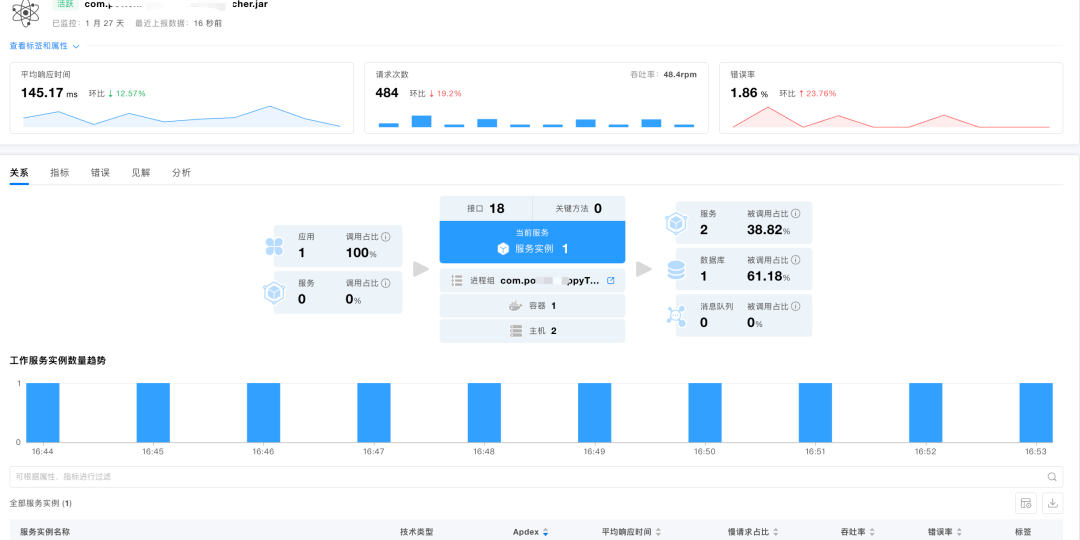Switch to the 见解 tab
The height and width of the screenshot is (540, 1080).
coord(141,172)
